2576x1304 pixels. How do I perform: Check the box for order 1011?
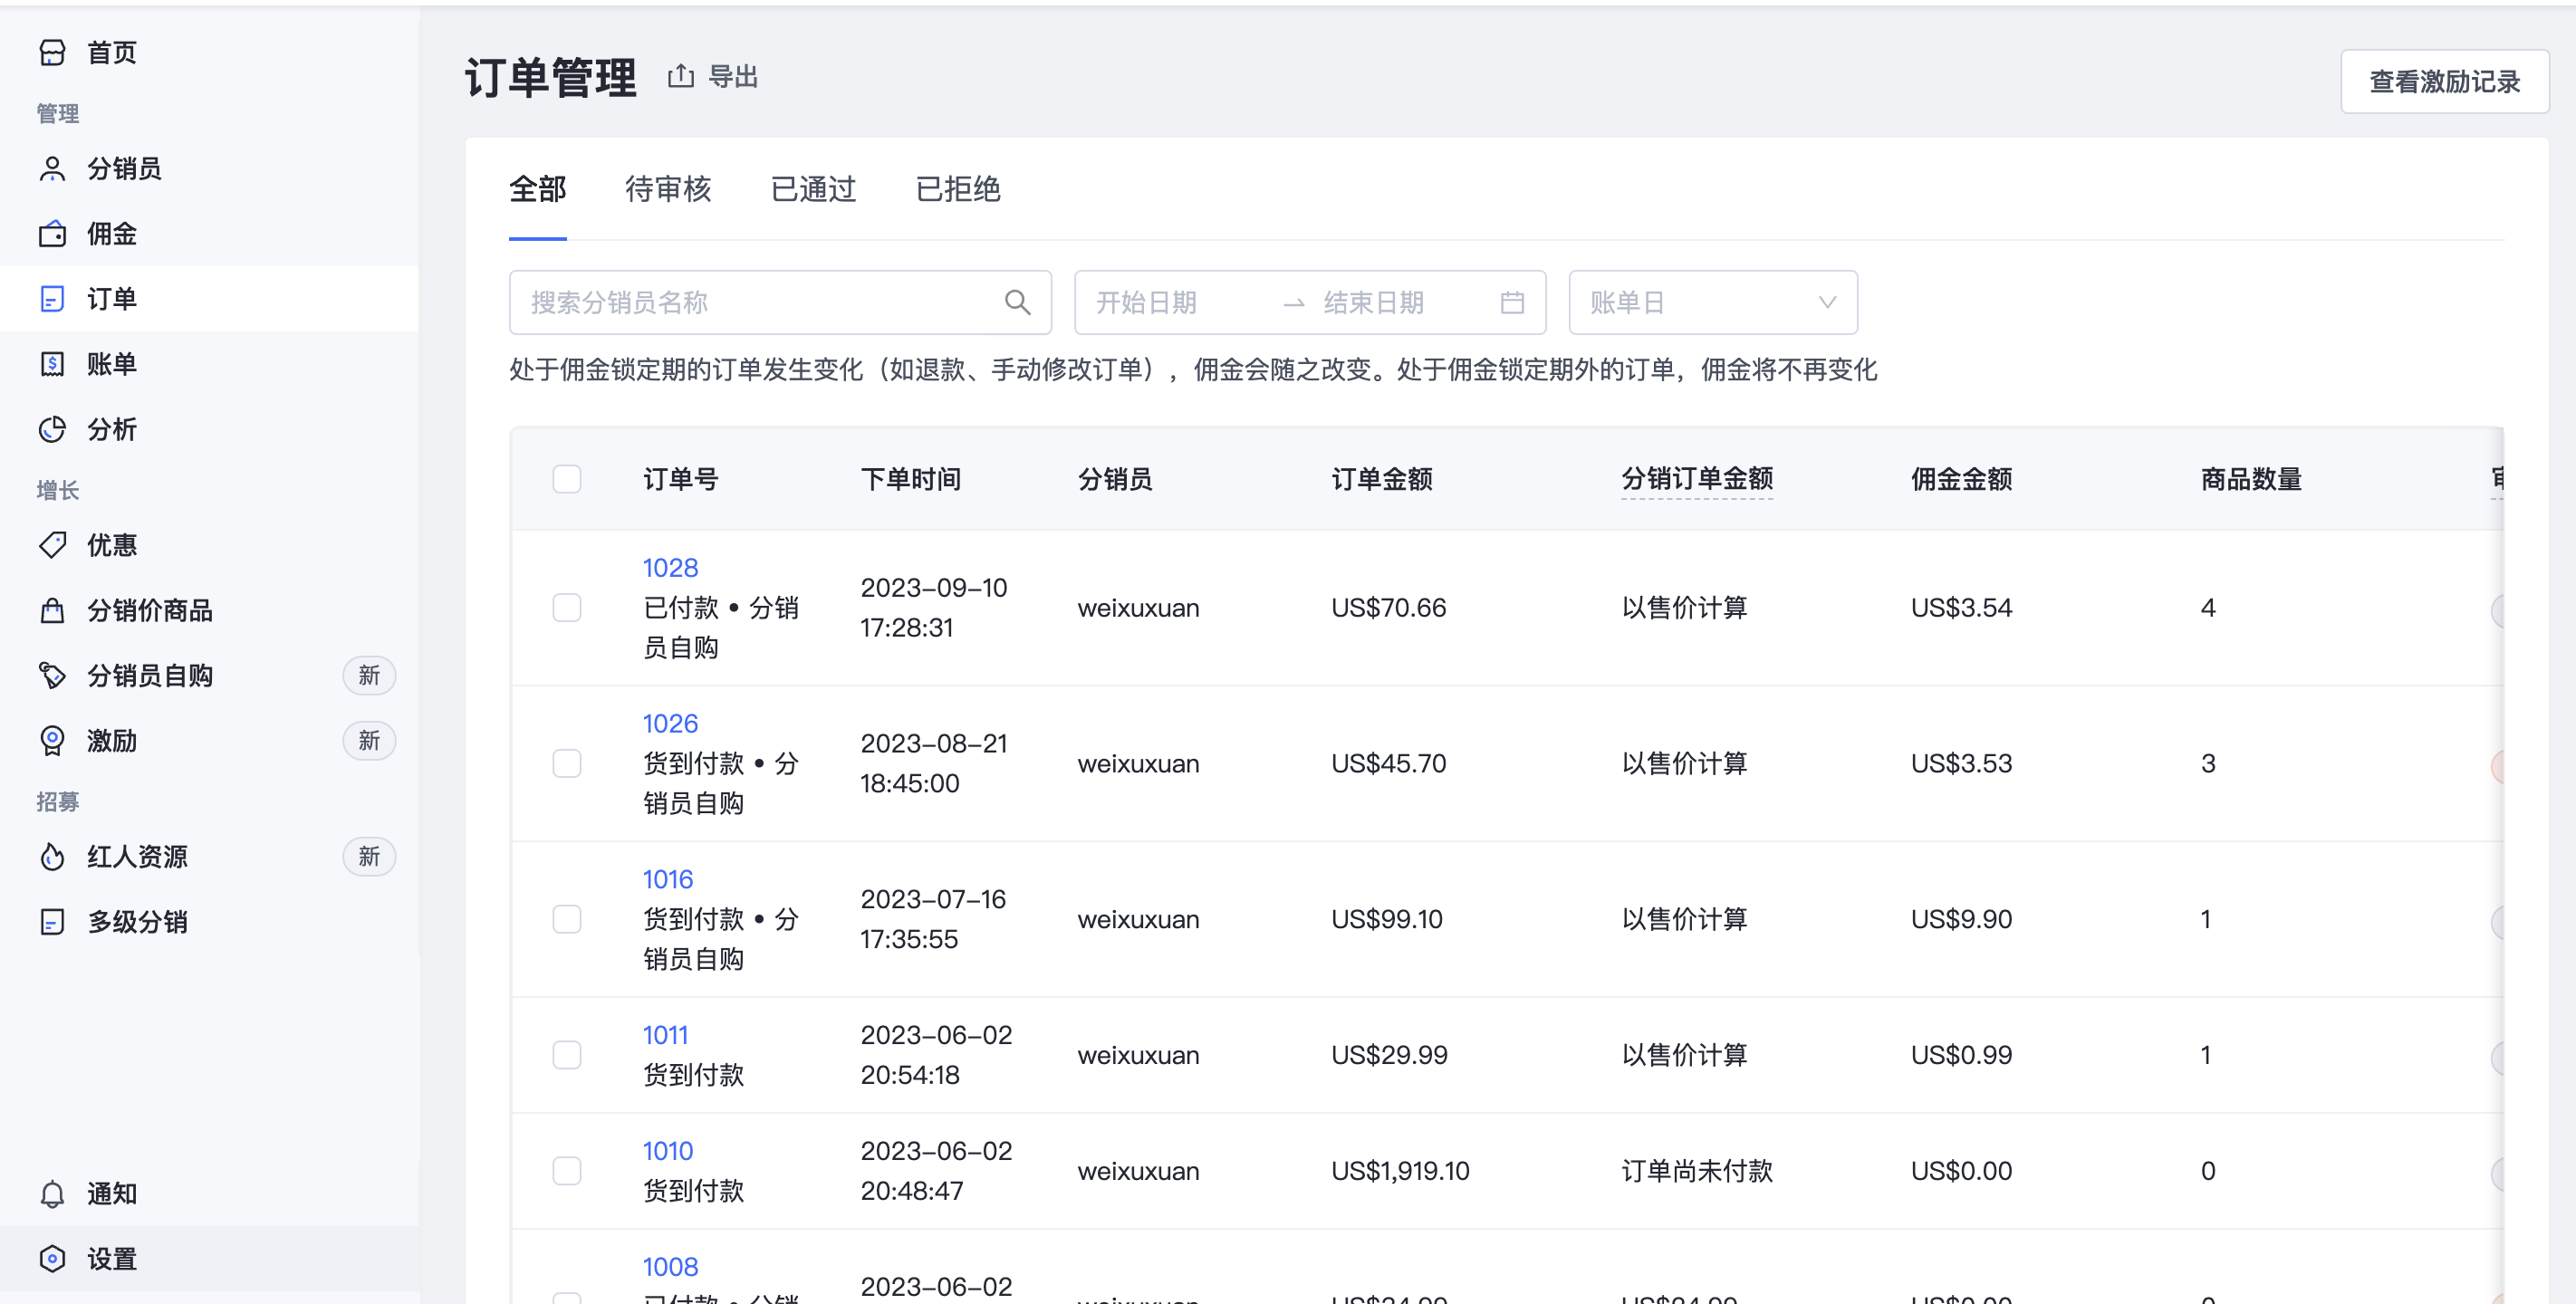pyautogui.click(x=567, y=1055)
